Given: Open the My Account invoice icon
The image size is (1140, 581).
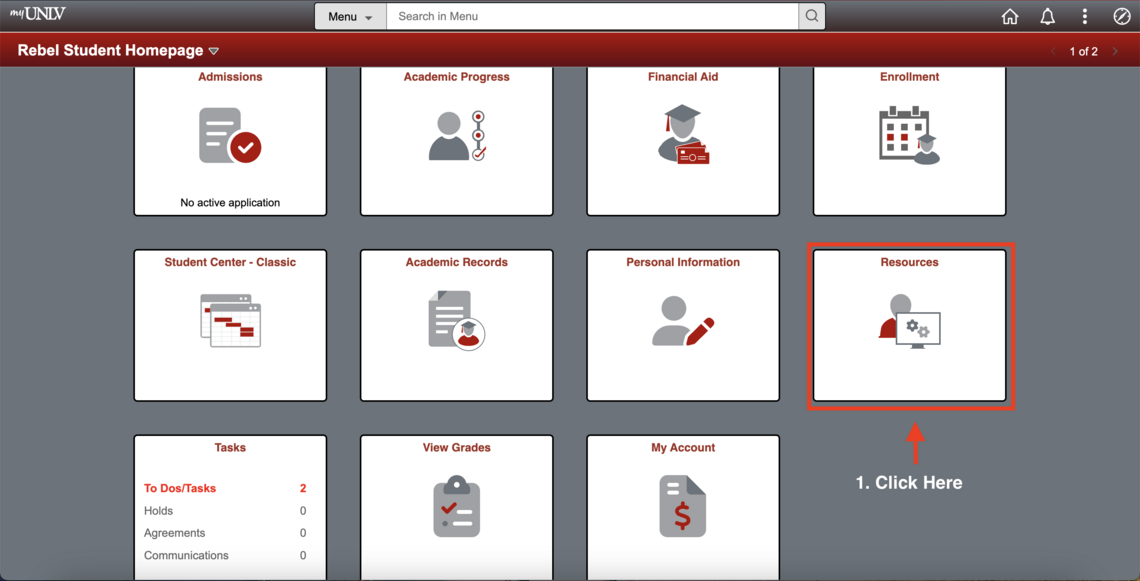Looking at the screenshot, I should [683, 506].
